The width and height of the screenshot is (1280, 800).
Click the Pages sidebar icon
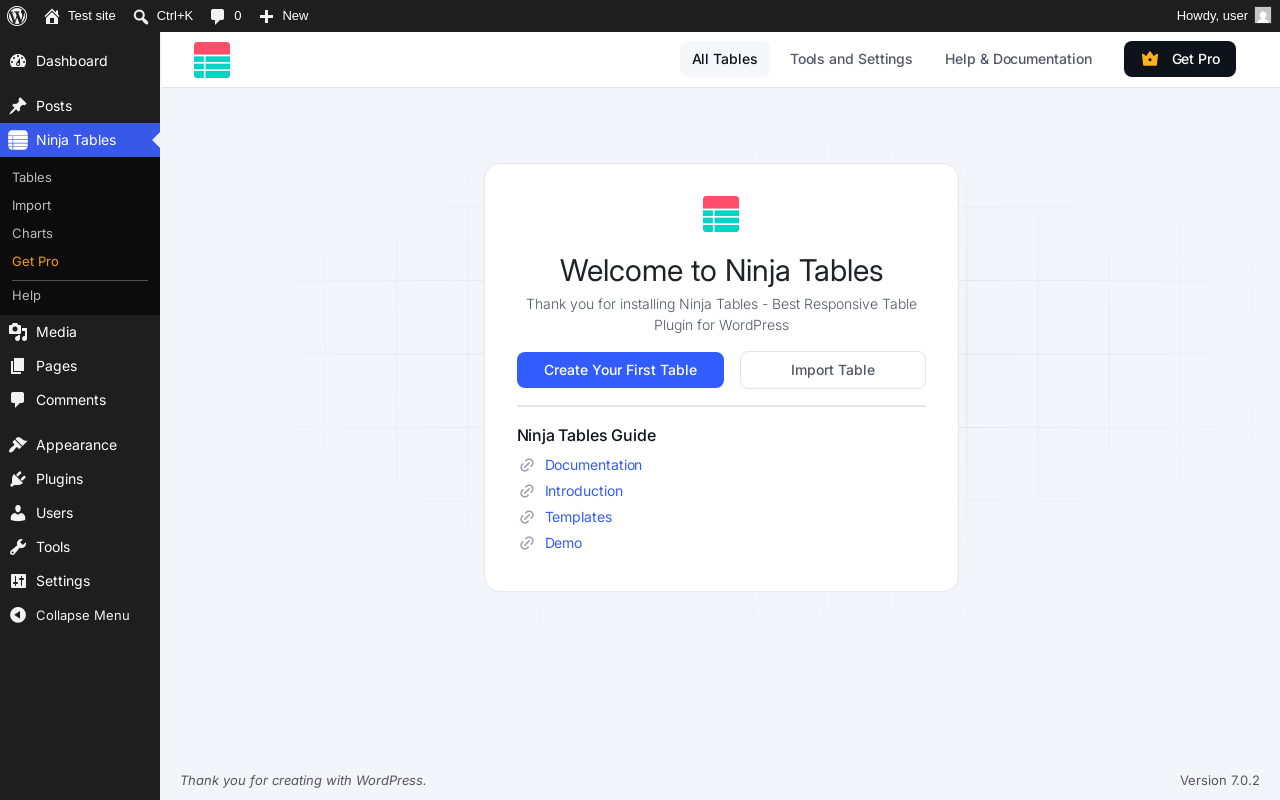point(18,366)
